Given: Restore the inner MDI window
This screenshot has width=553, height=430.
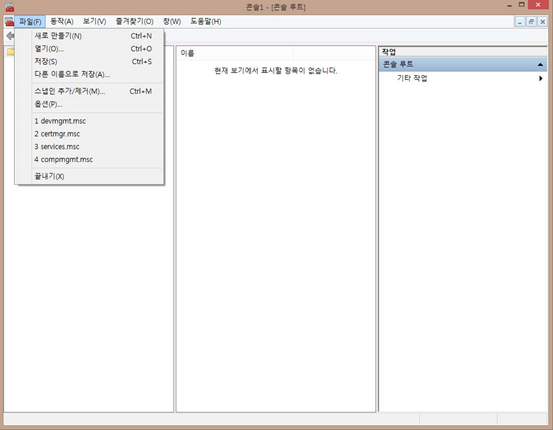Looking at the screenshot, I should [x=531, y=22].
